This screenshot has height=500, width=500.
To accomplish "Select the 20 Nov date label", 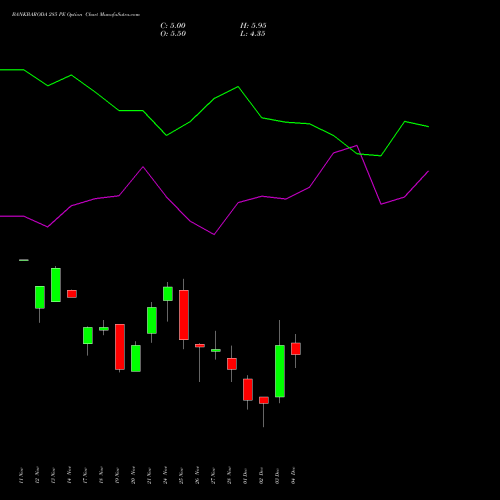I will pos(134,475).
